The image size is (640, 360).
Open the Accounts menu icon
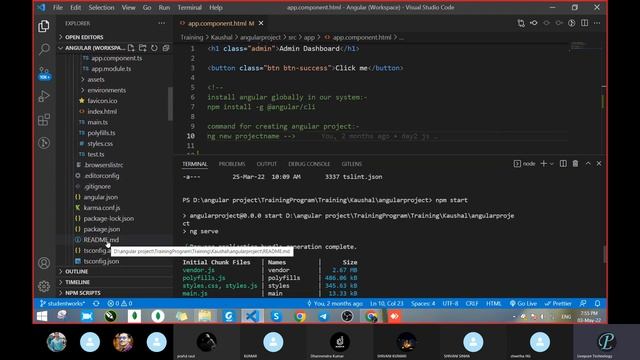(44, 263)
